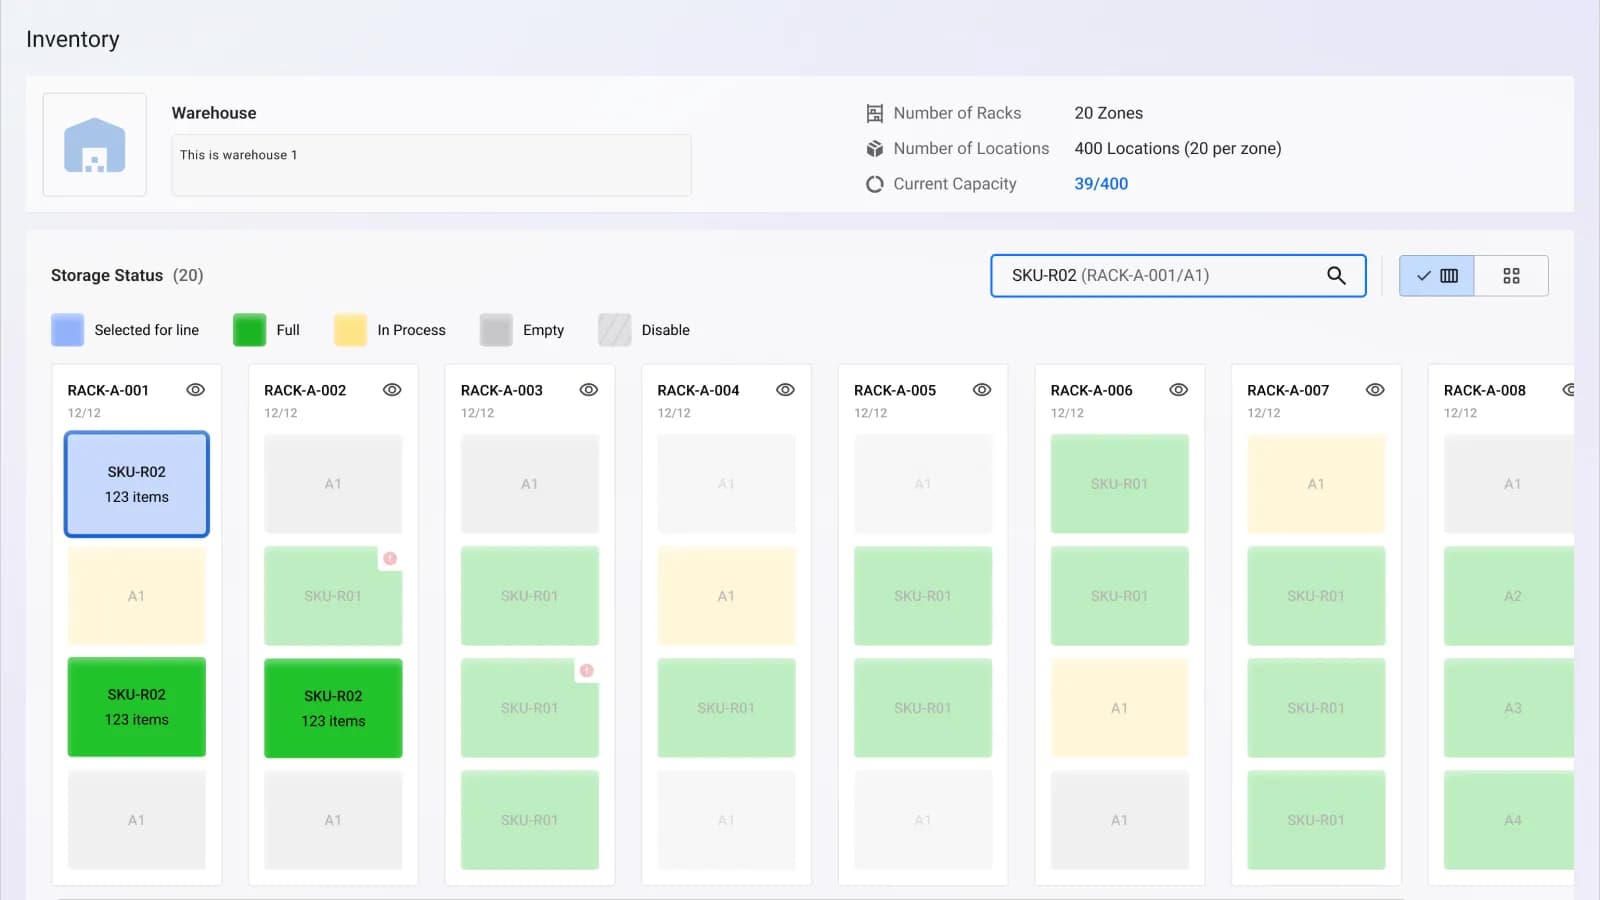Screen dimensions: 1600x900
Task: Click bottom SKU-R01 slot in RACK-A-003
Action: 530,820
